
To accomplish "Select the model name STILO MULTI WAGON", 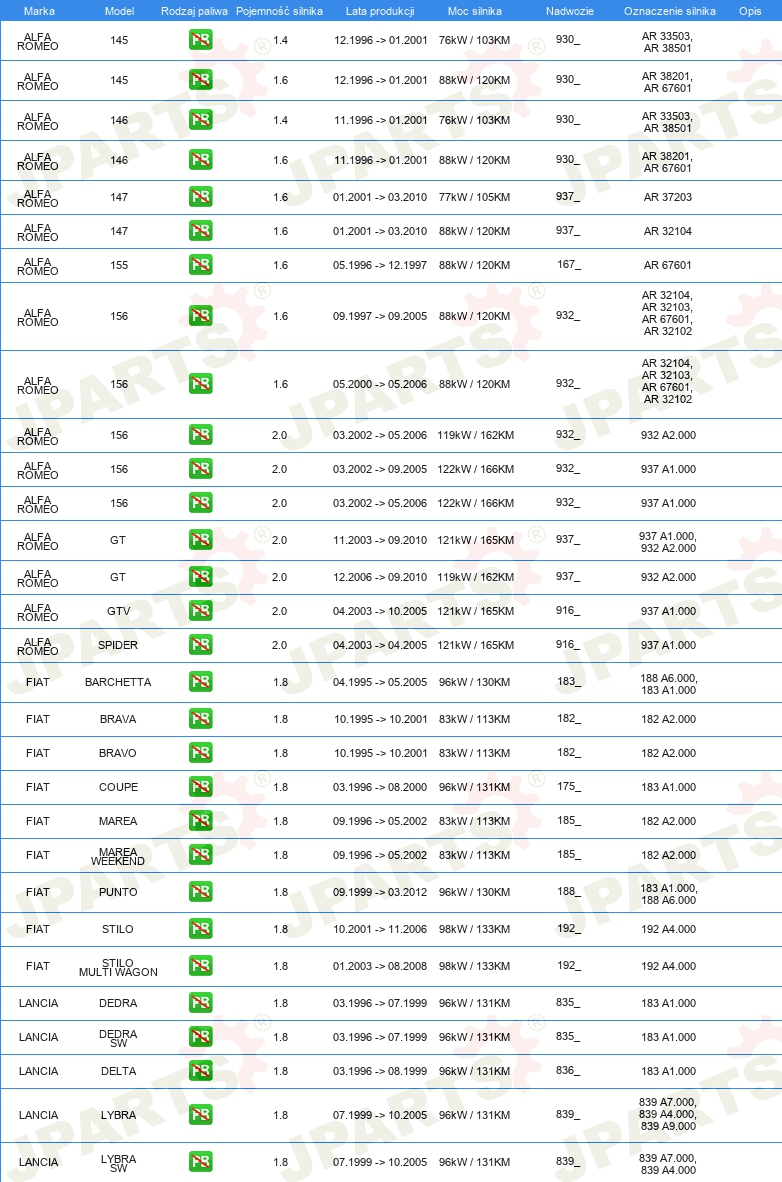I will pyautogui.click(x=118, y=968).
